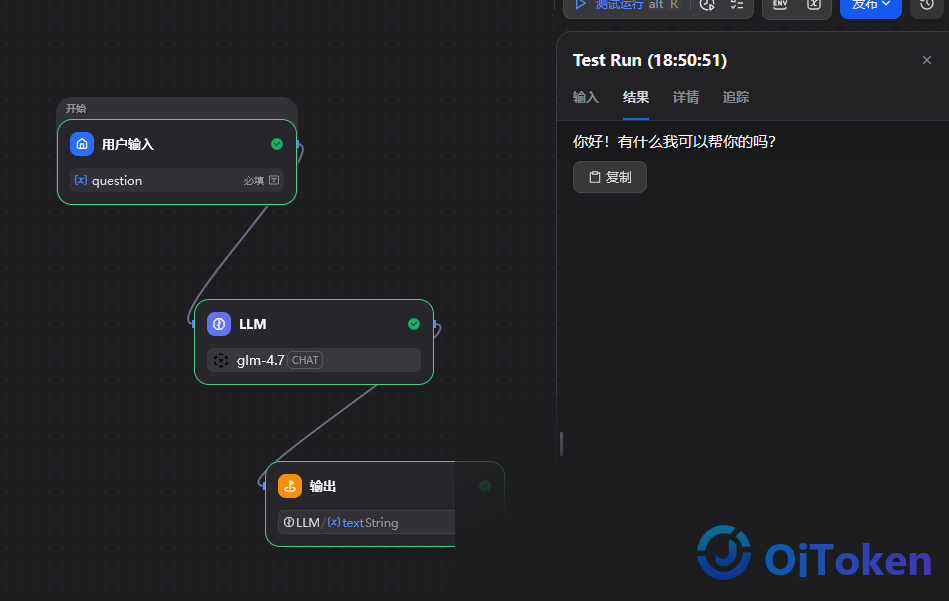This screenshot has width=949, height=601.
Task: Click the output handle of 用户输入 node
Action: click(298, 144)
